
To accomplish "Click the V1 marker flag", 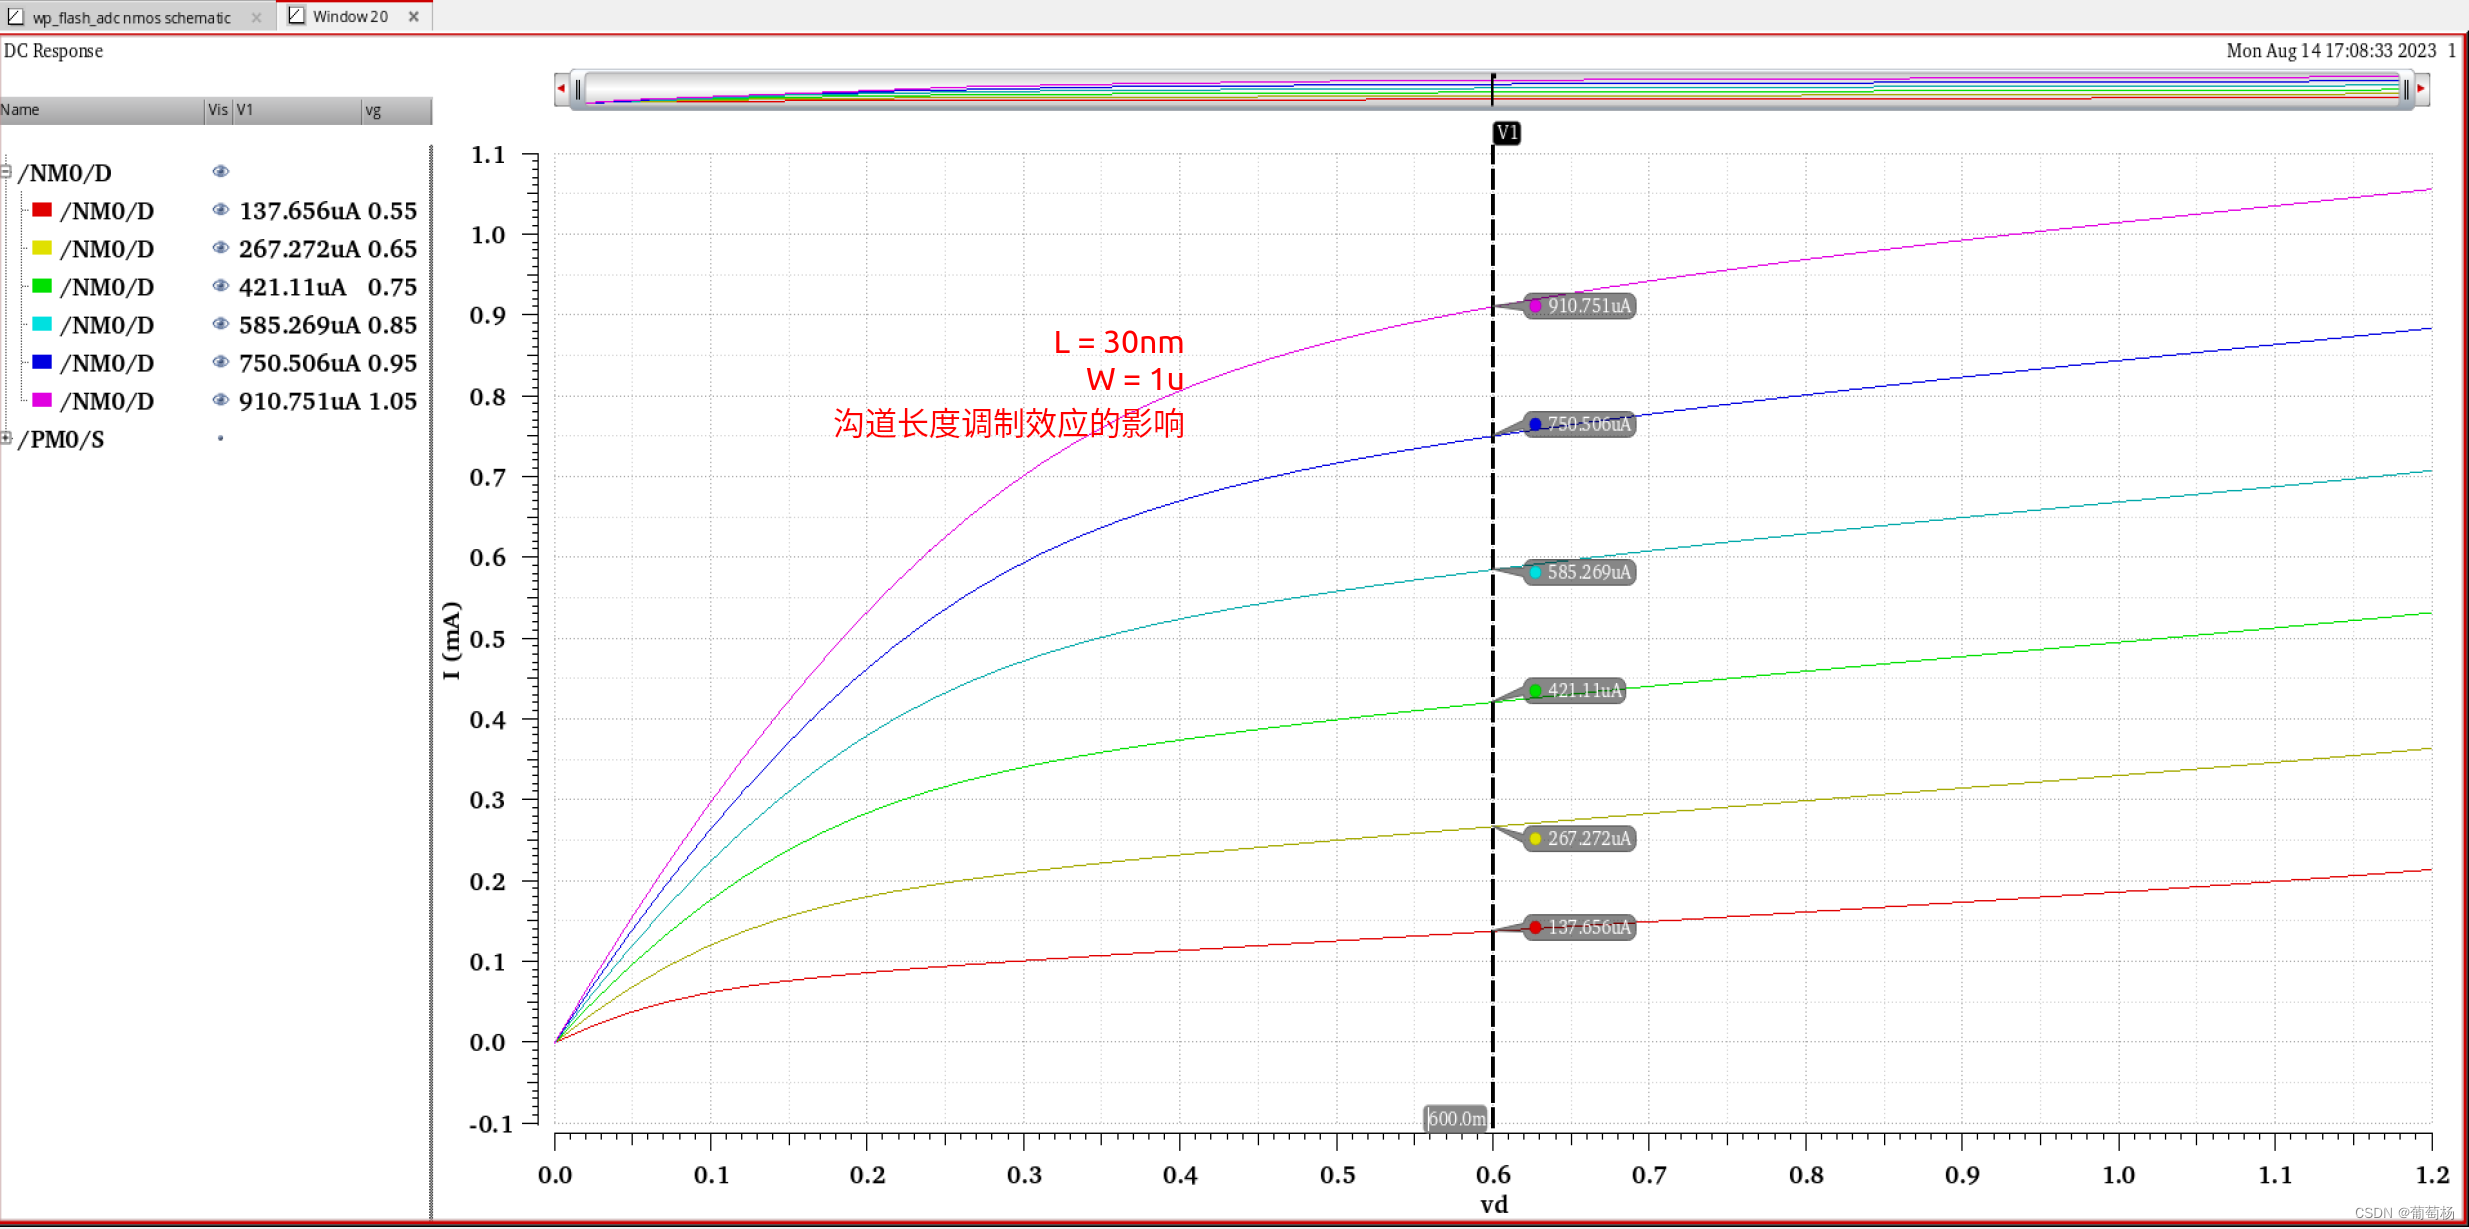I will pos(1506,133).
